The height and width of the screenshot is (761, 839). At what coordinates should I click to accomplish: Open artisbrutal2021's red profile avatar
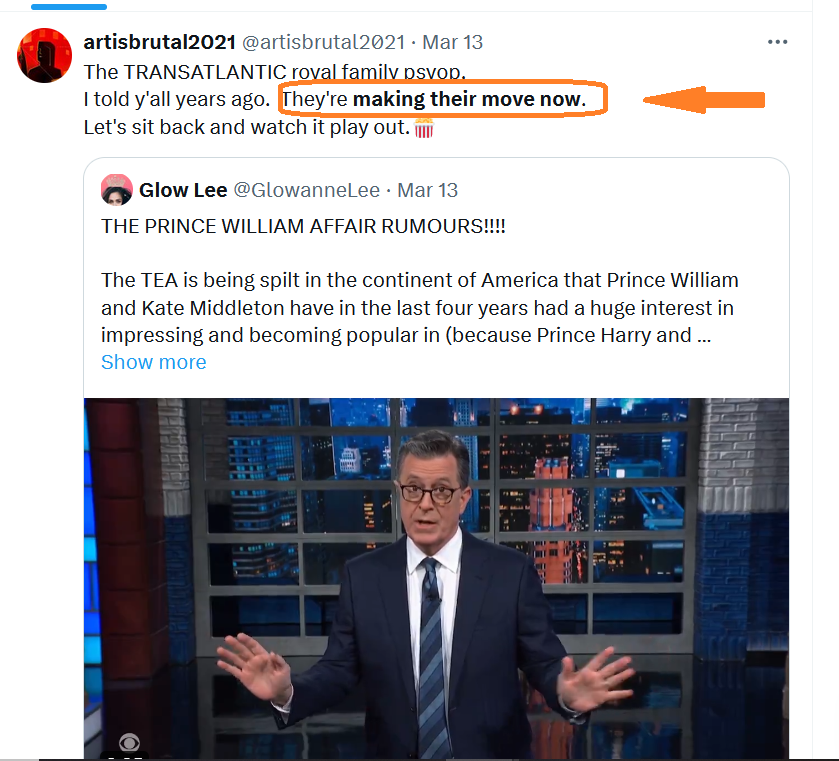coord(44,55)
